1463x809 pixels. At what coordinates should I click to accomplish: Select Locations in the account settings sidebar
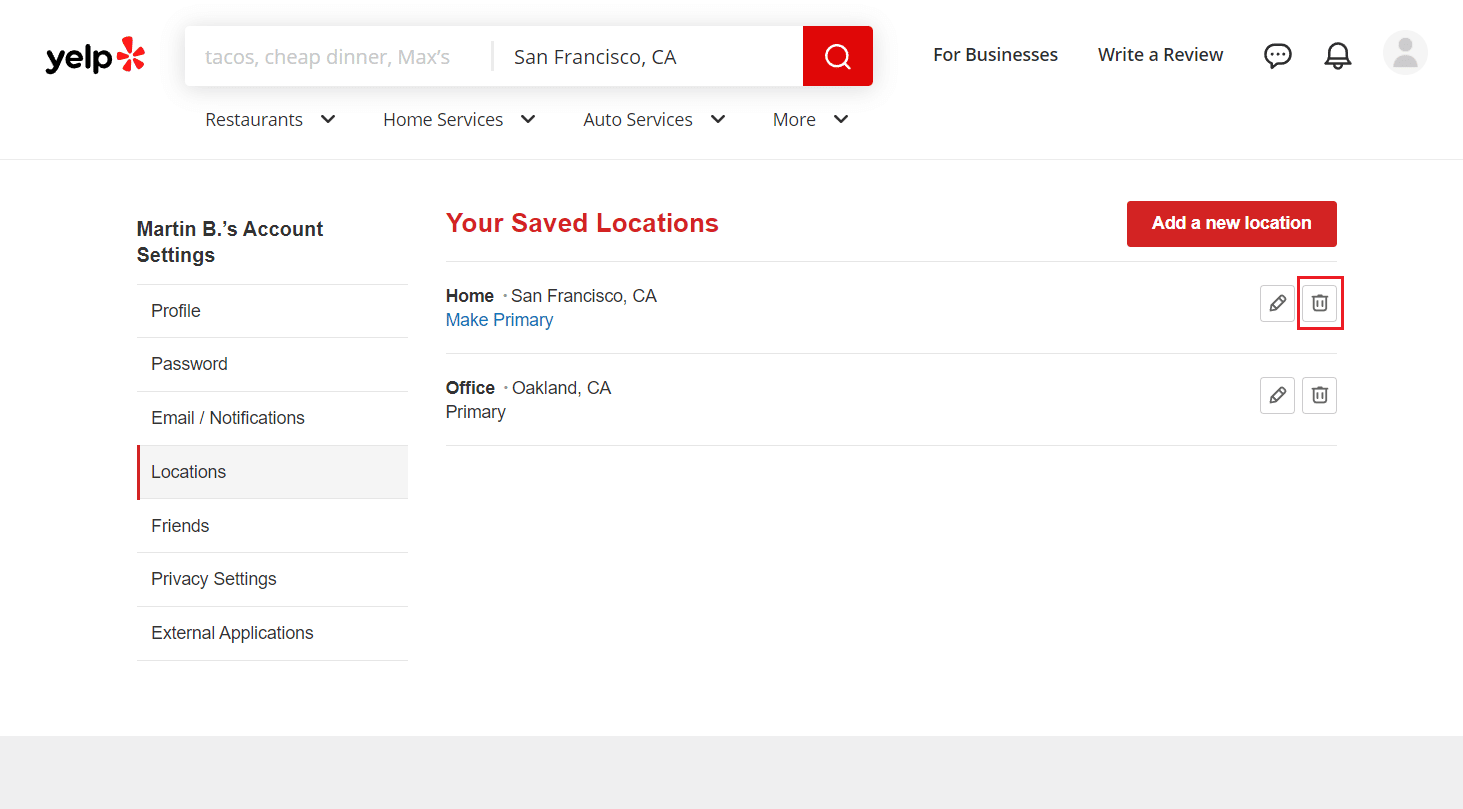pos(188,471)
